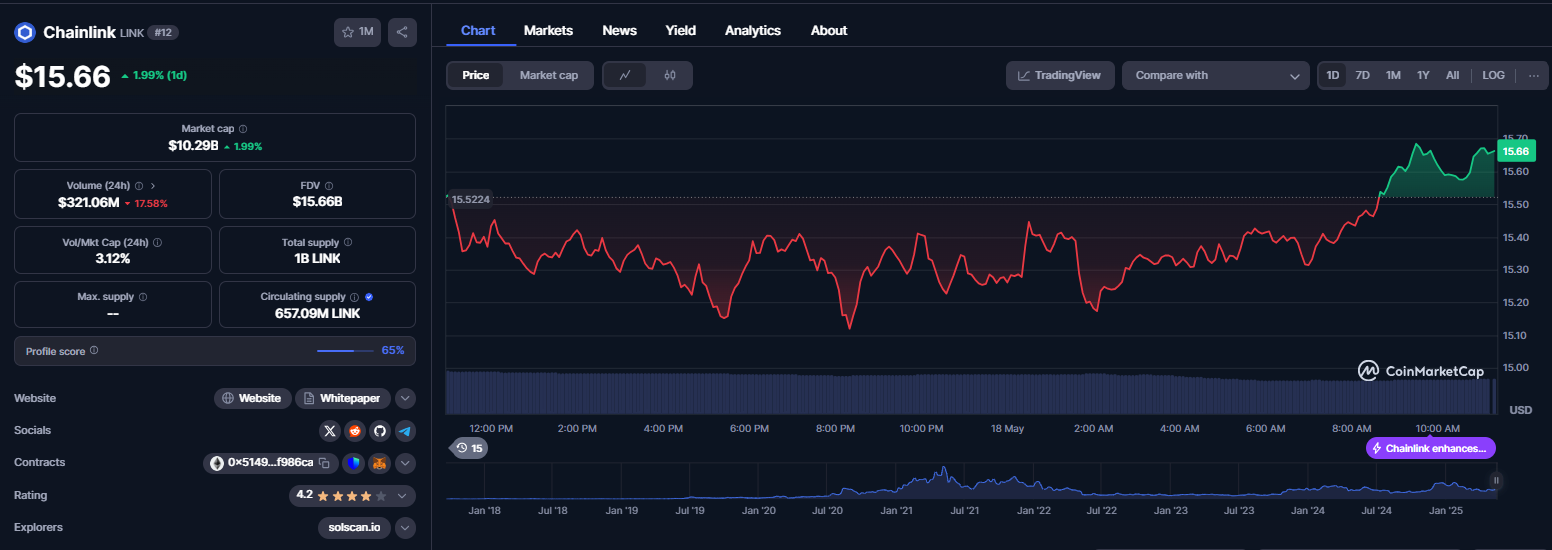The image size is (1552, 550).
Task: Open the chart more options (three dots) menu
Action: pos(1534,75)
